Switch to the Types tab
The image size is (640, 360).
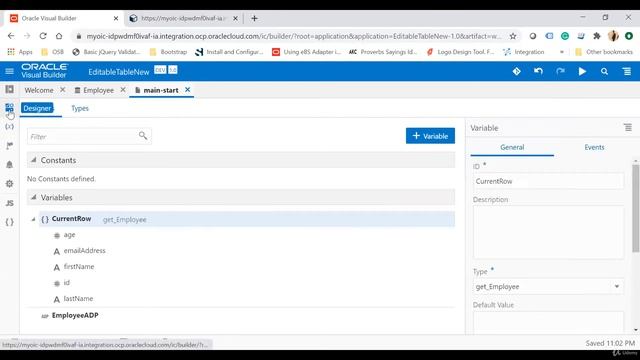point(80,108)
